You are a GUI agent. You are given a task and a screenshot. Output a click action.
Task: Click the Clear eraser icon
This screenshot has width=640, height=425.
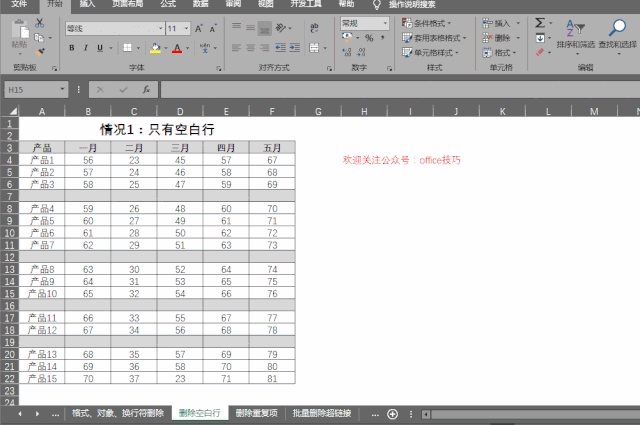pos(540,52)
